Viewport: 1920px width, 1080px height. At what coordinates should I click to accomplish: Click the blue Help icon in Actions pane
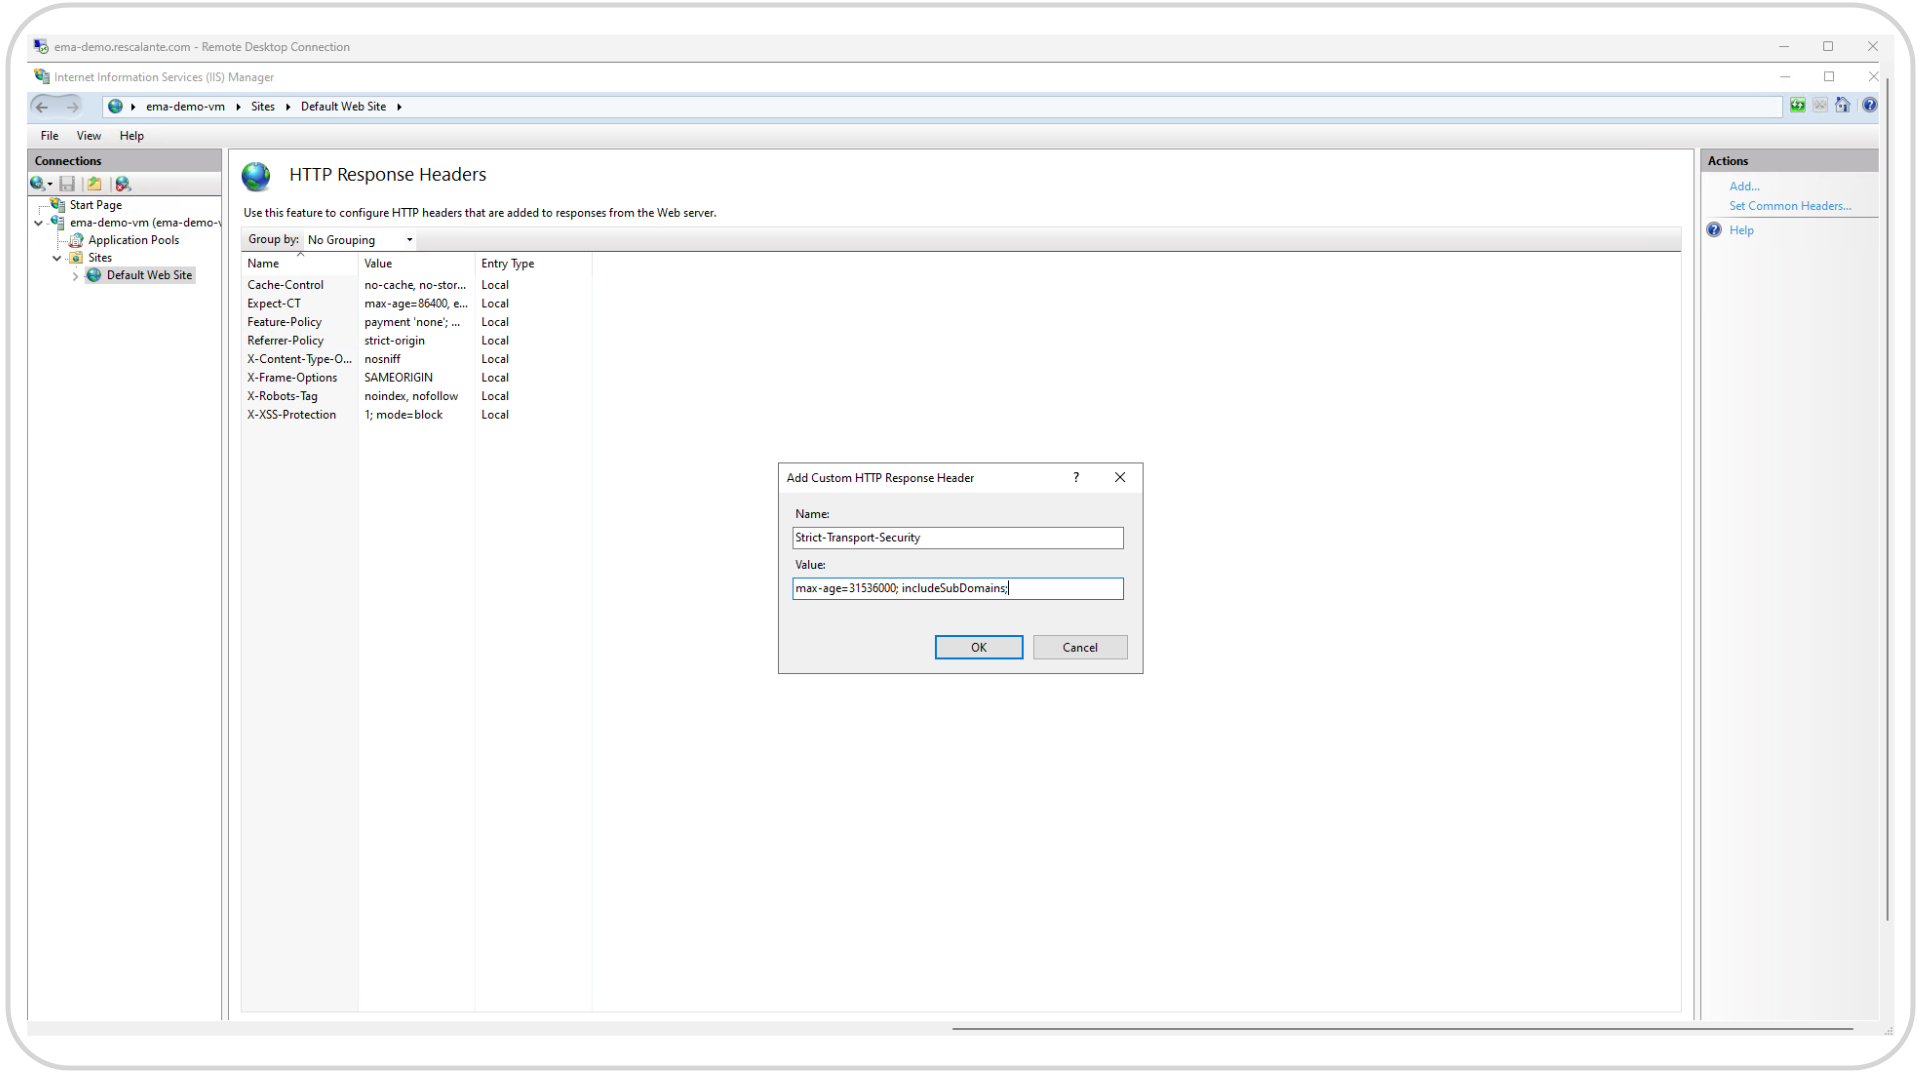coord(1714,230)
